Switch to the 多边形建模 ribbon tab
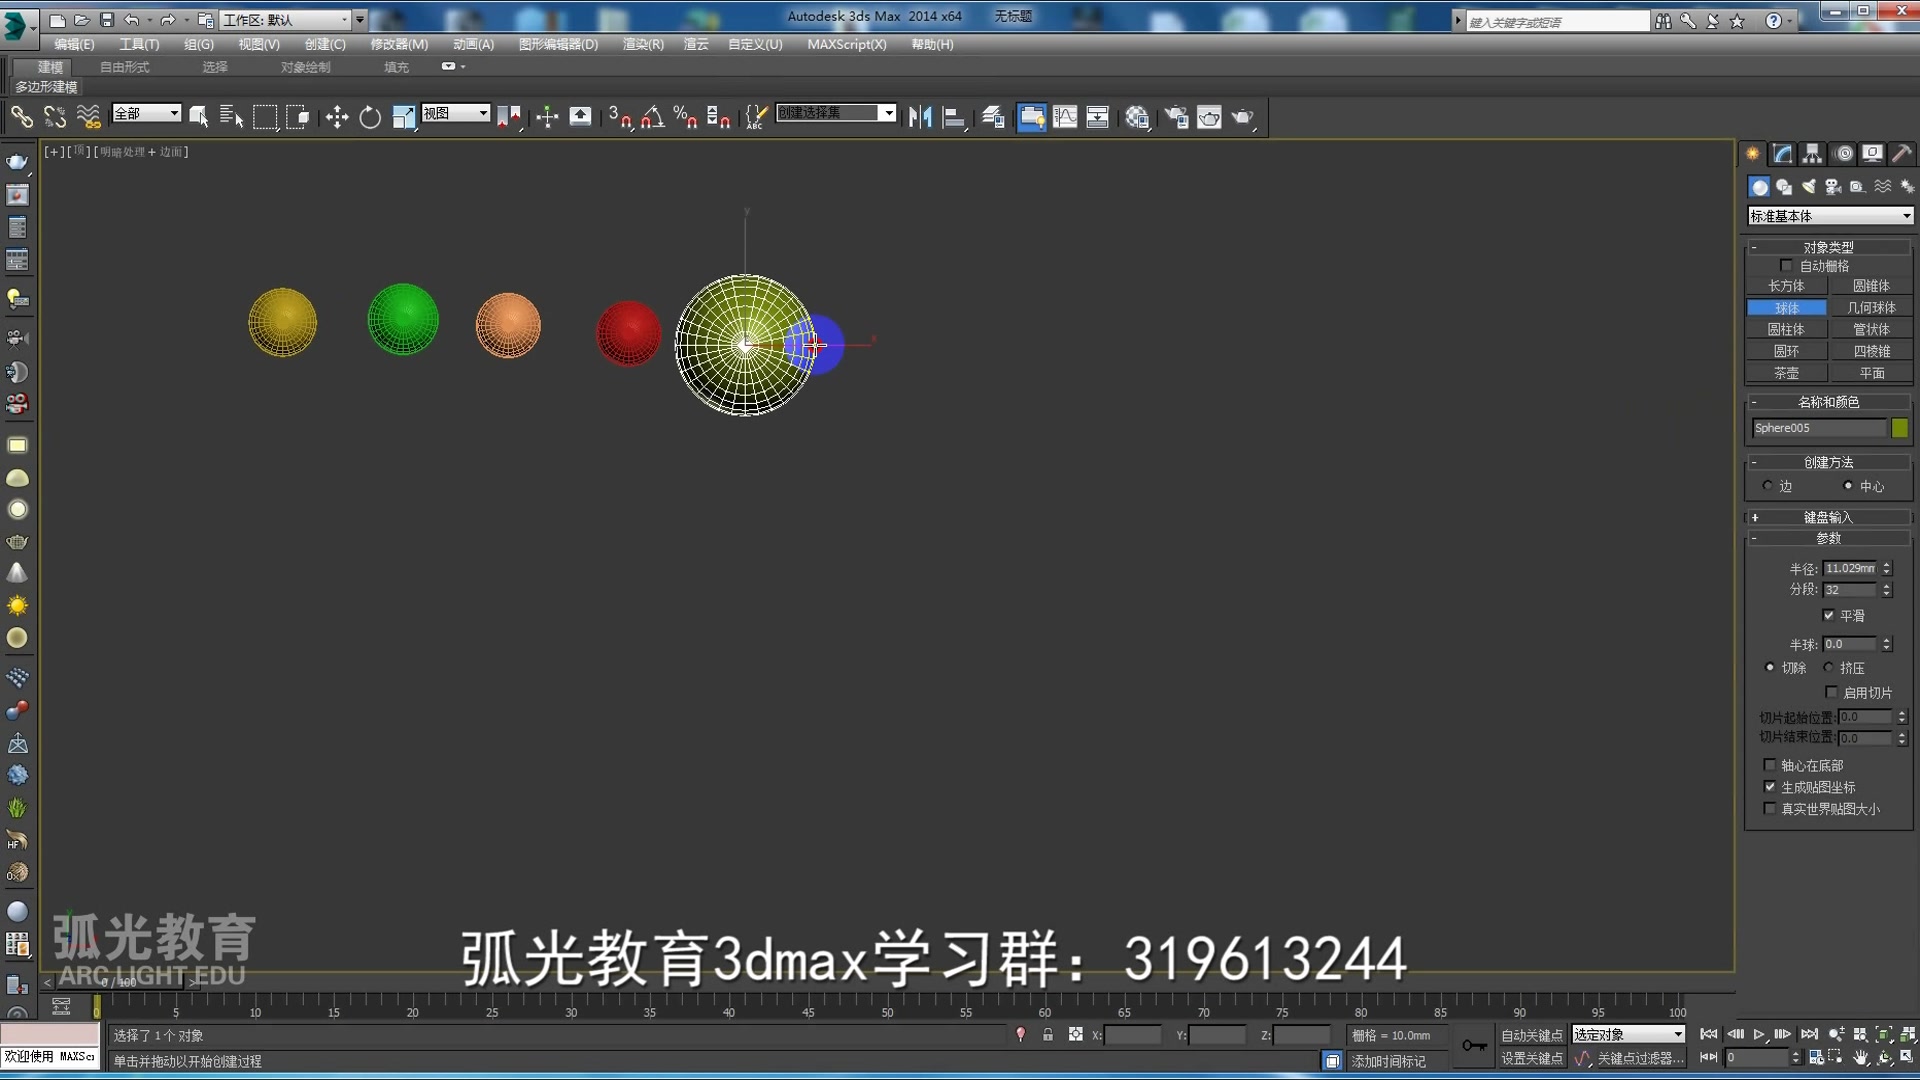This screenshot has width=1920, height=1080. (x=45, y=87)
